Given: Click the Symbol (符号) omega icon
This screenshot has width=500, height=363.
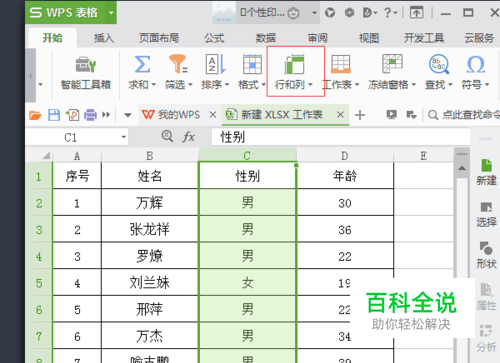Looking at the screenshot, I should click(x=475, y=64).
